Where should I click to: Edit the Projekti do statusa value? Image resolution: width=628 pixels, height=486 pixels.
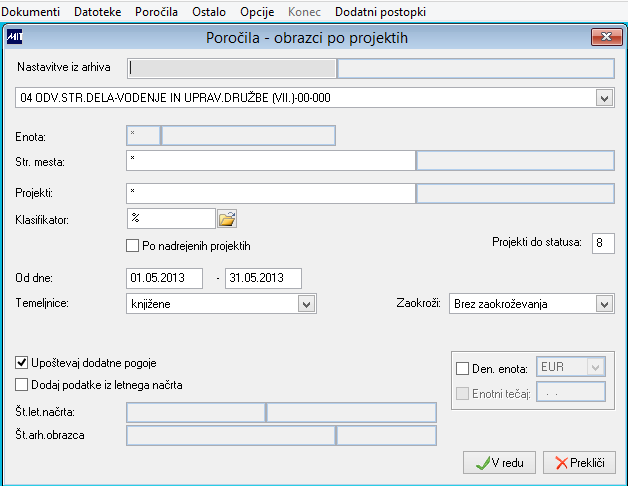click(603, 243)
